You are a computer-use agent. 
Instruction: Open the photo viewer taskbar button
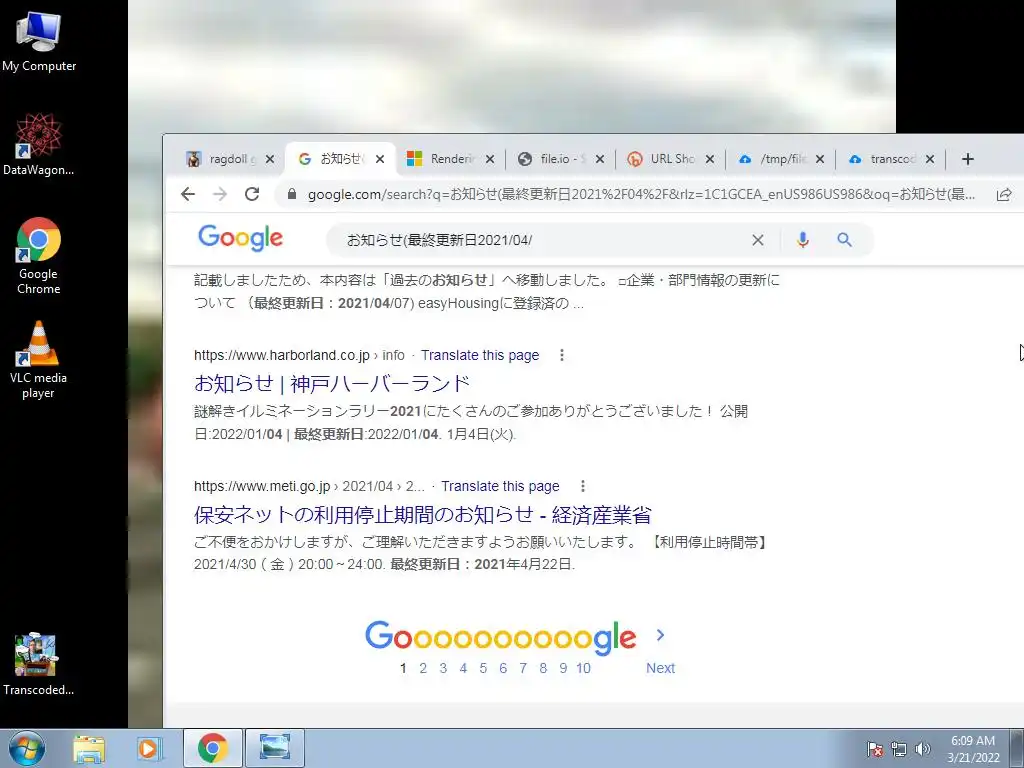coord(275,748)
